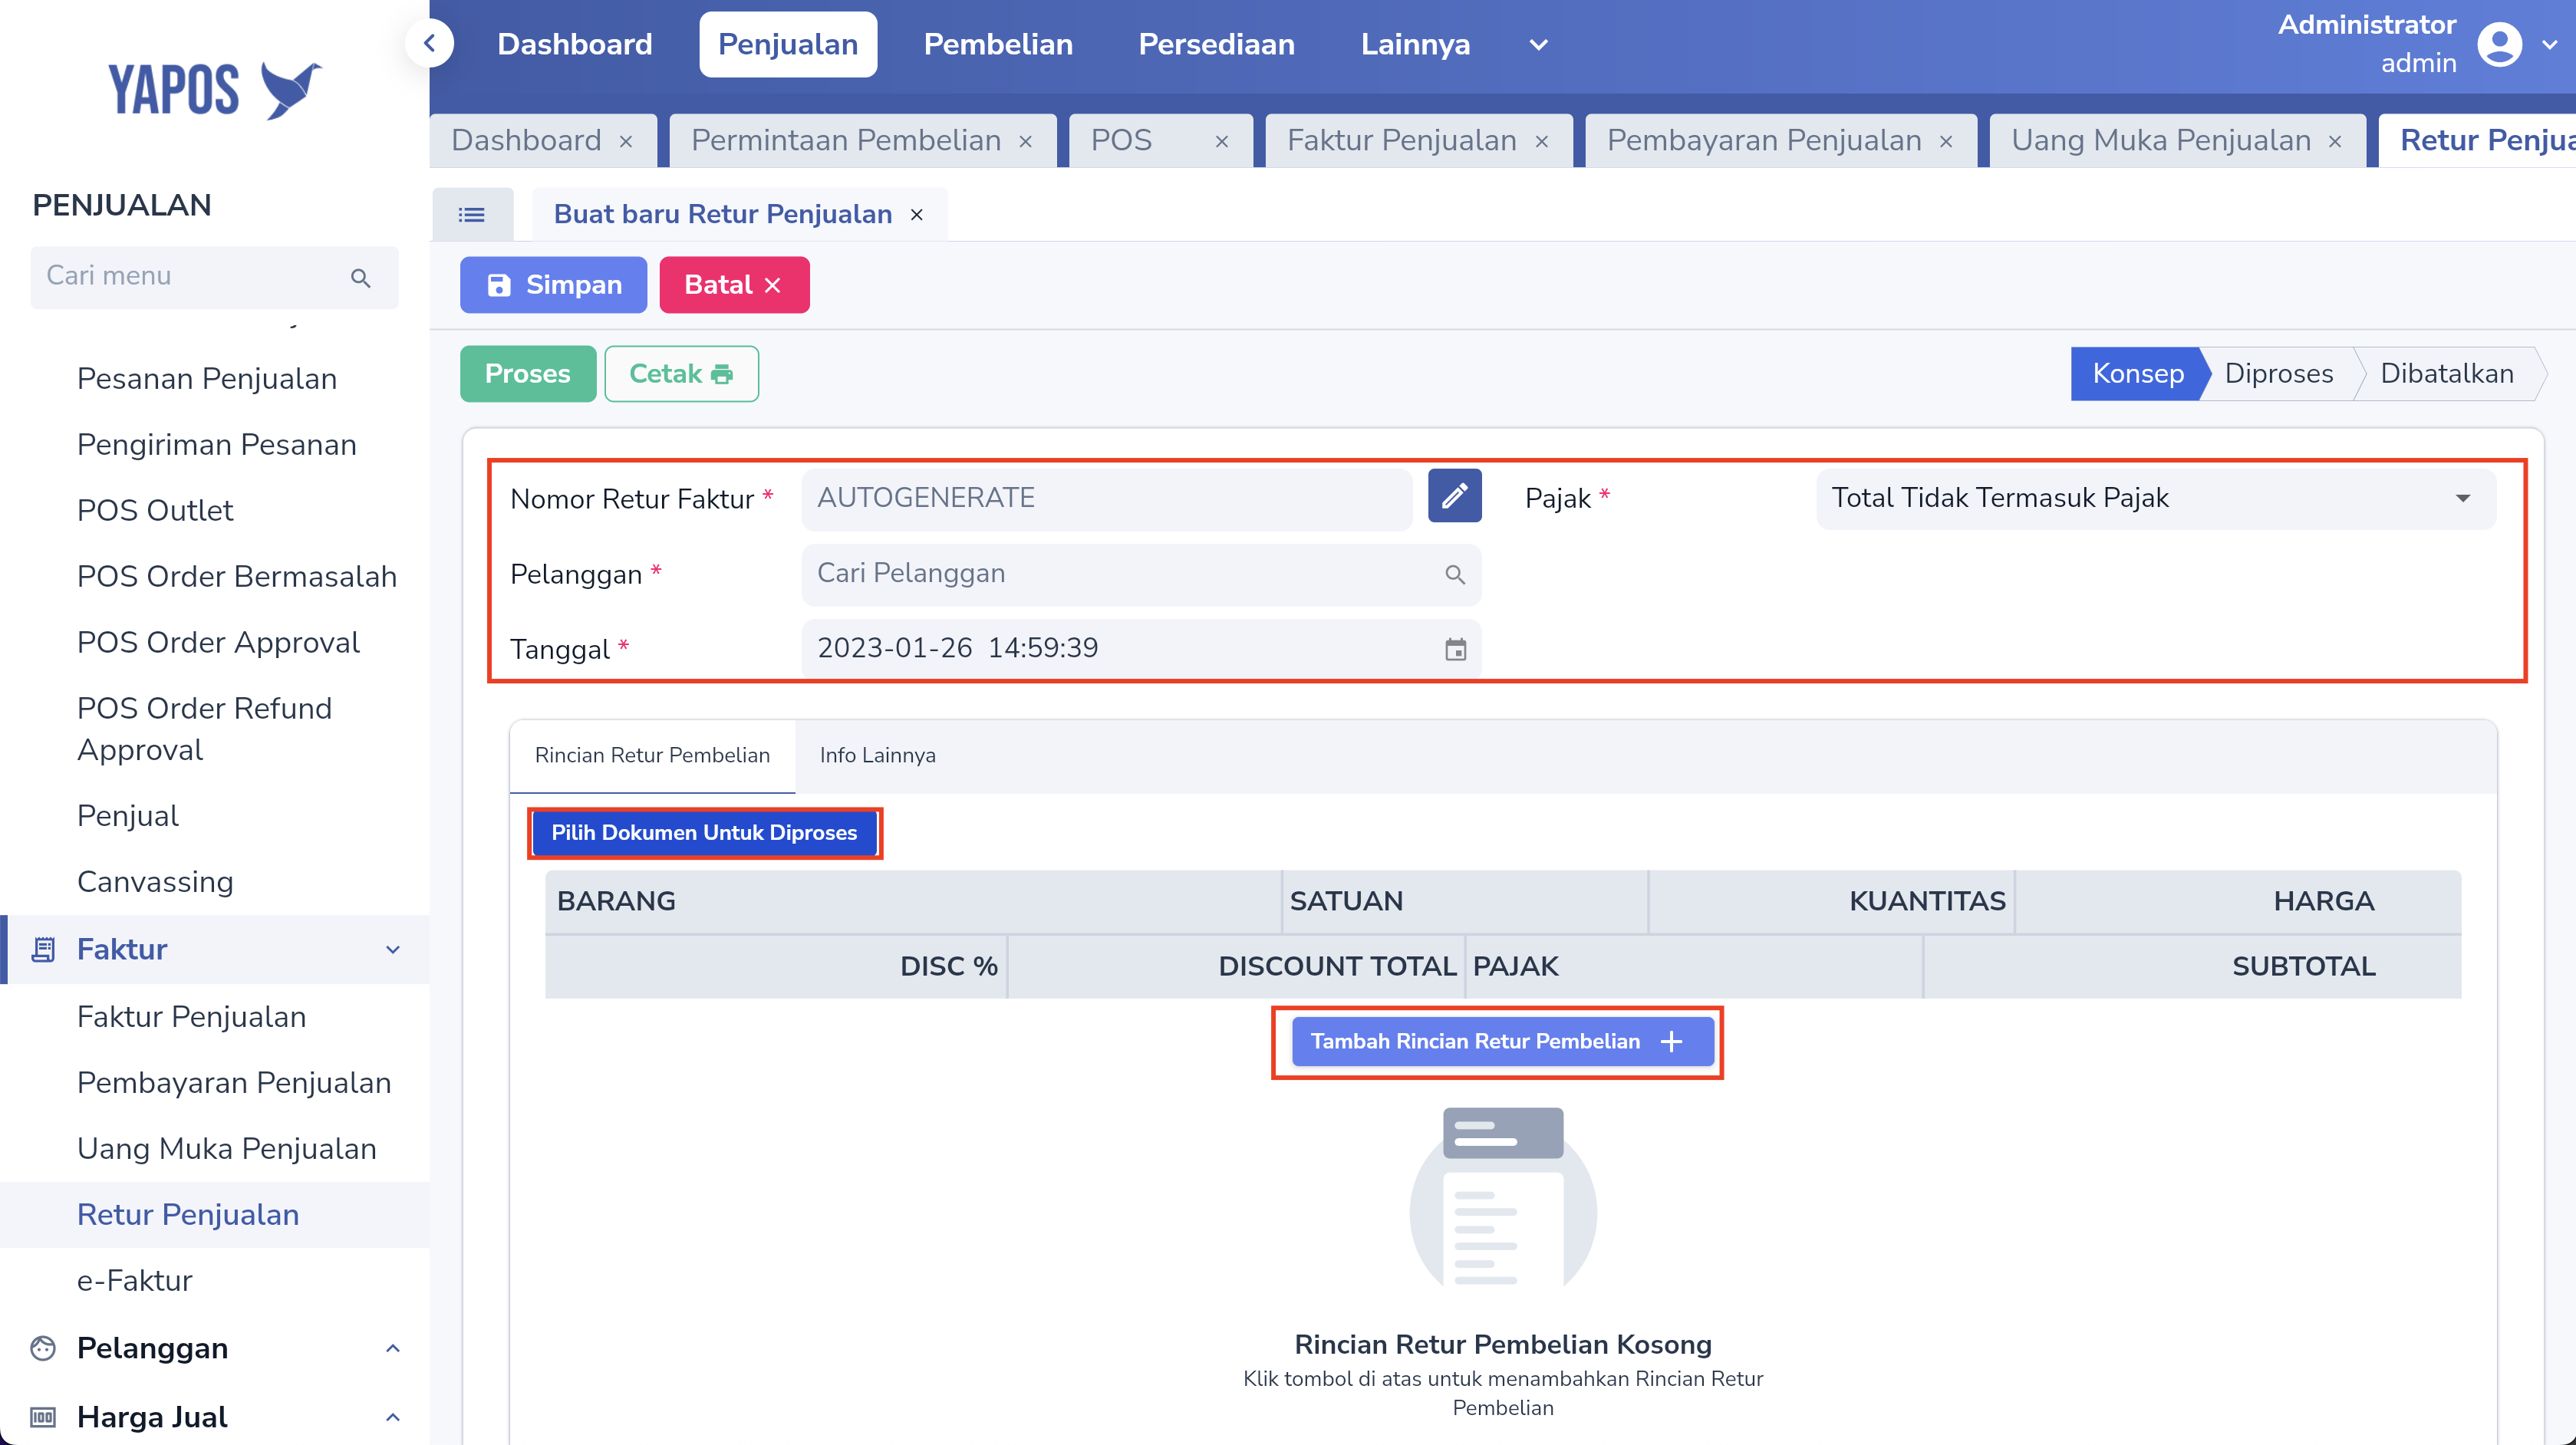This screenshot has height=1445, width=2576.
Task: Open Pengiriman Pesanan in sidebar
Action: 216,445
